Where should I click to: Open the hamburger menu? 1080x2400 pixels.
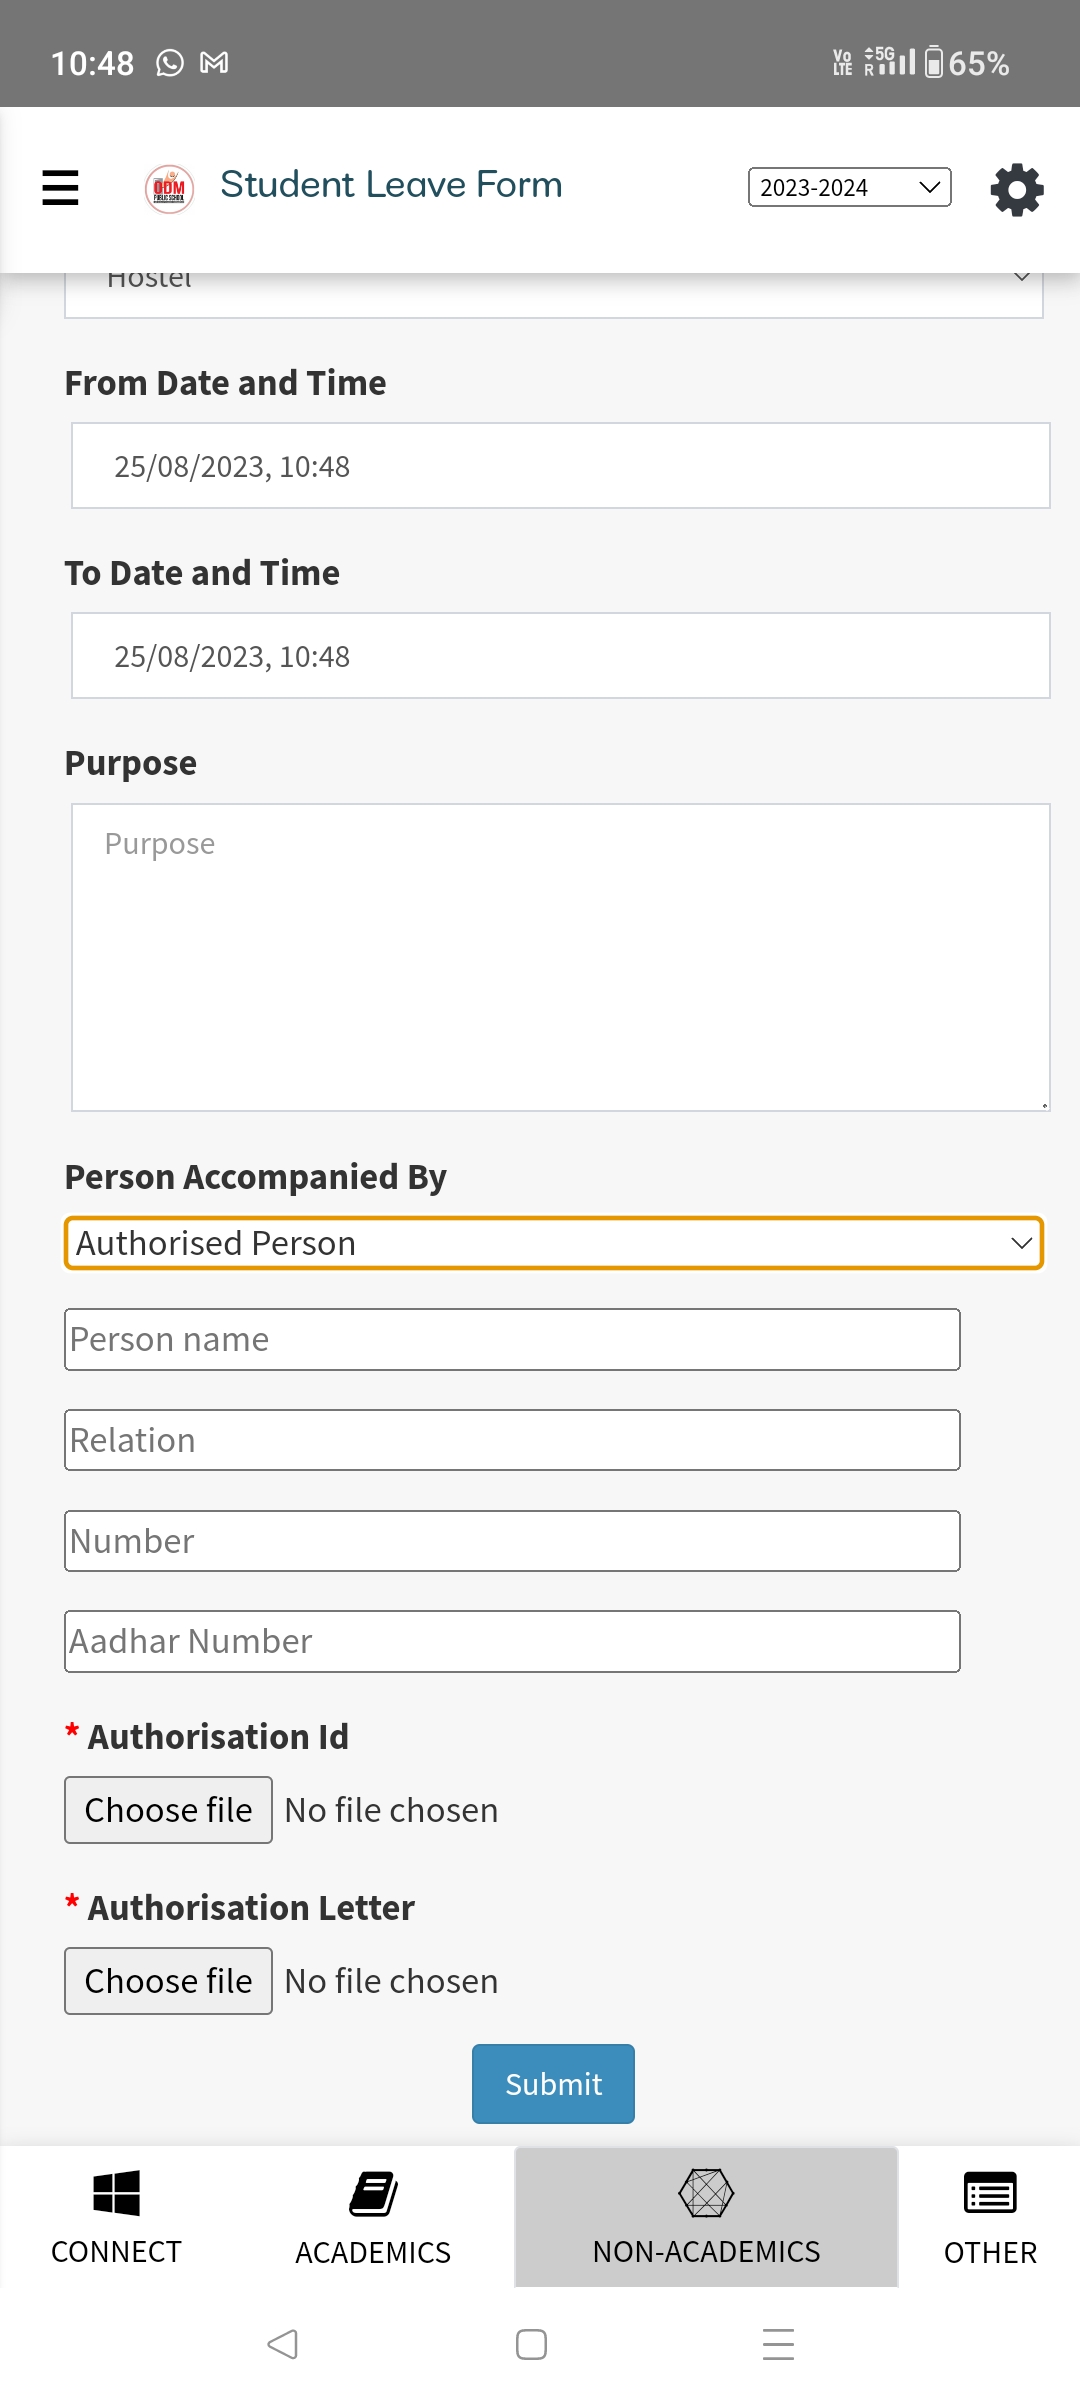click(x=60, y=187)
